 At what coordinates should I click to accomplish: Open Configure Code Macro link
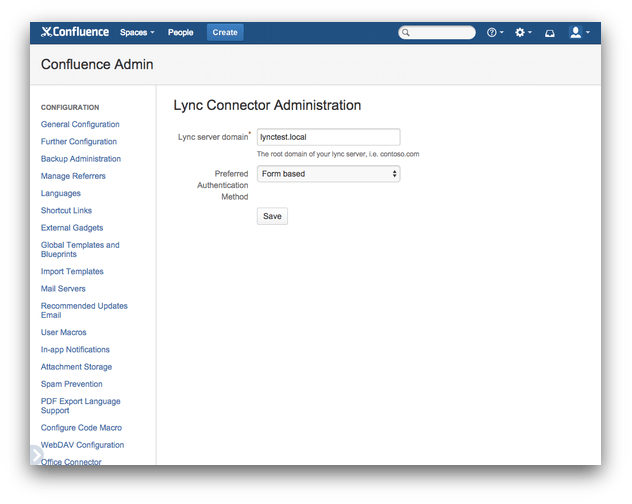point(81,428)
